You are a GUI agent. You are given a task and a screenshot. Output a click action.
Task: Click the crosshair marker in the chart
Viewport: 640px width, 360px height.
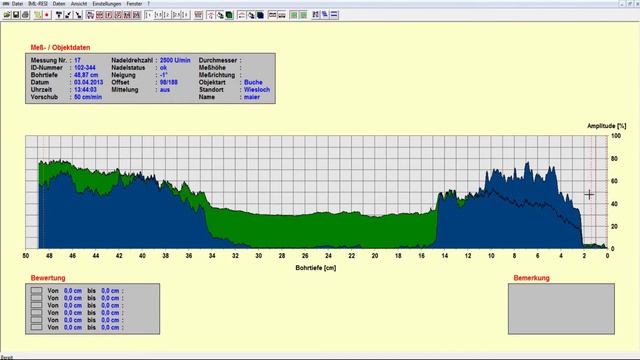[x=589, y=195]
